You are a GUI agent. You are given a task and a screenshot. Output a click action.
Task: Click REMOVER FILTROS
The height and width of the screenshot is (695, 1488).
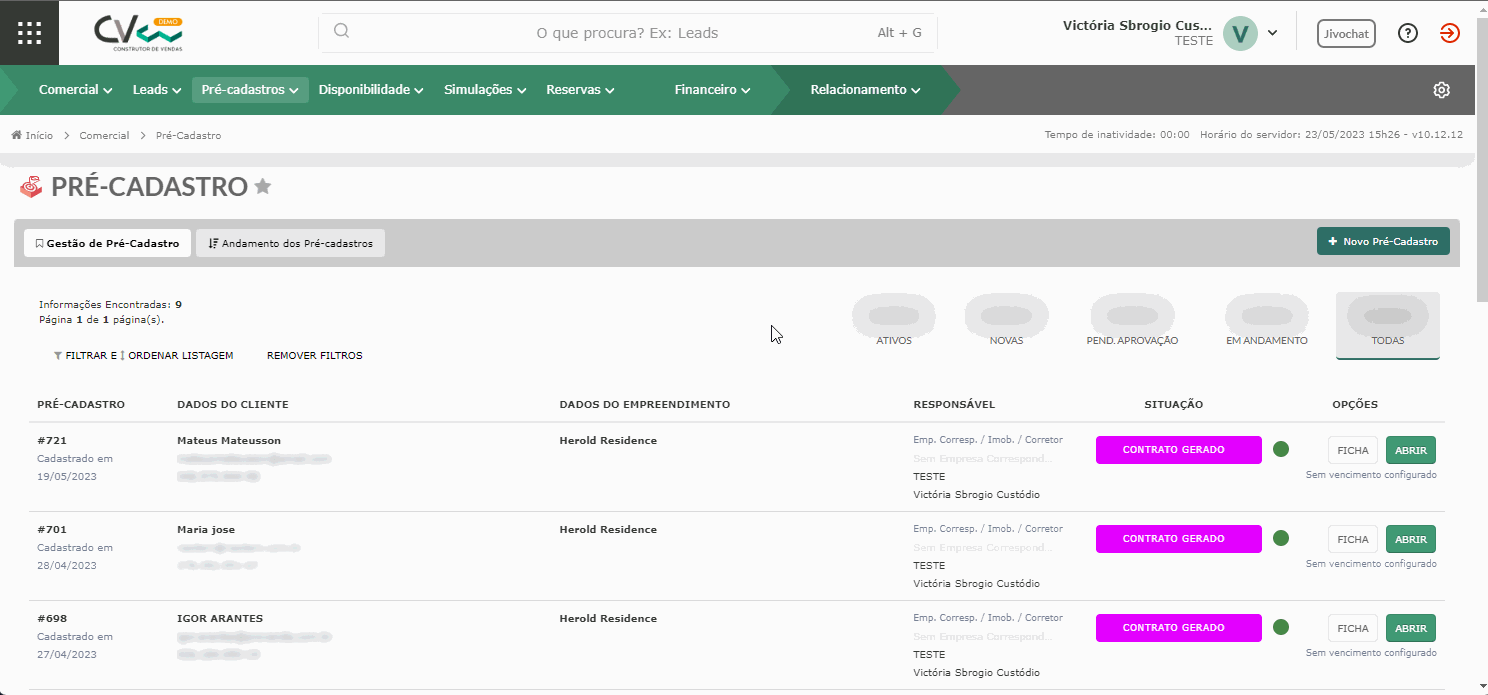click(314, 355)
